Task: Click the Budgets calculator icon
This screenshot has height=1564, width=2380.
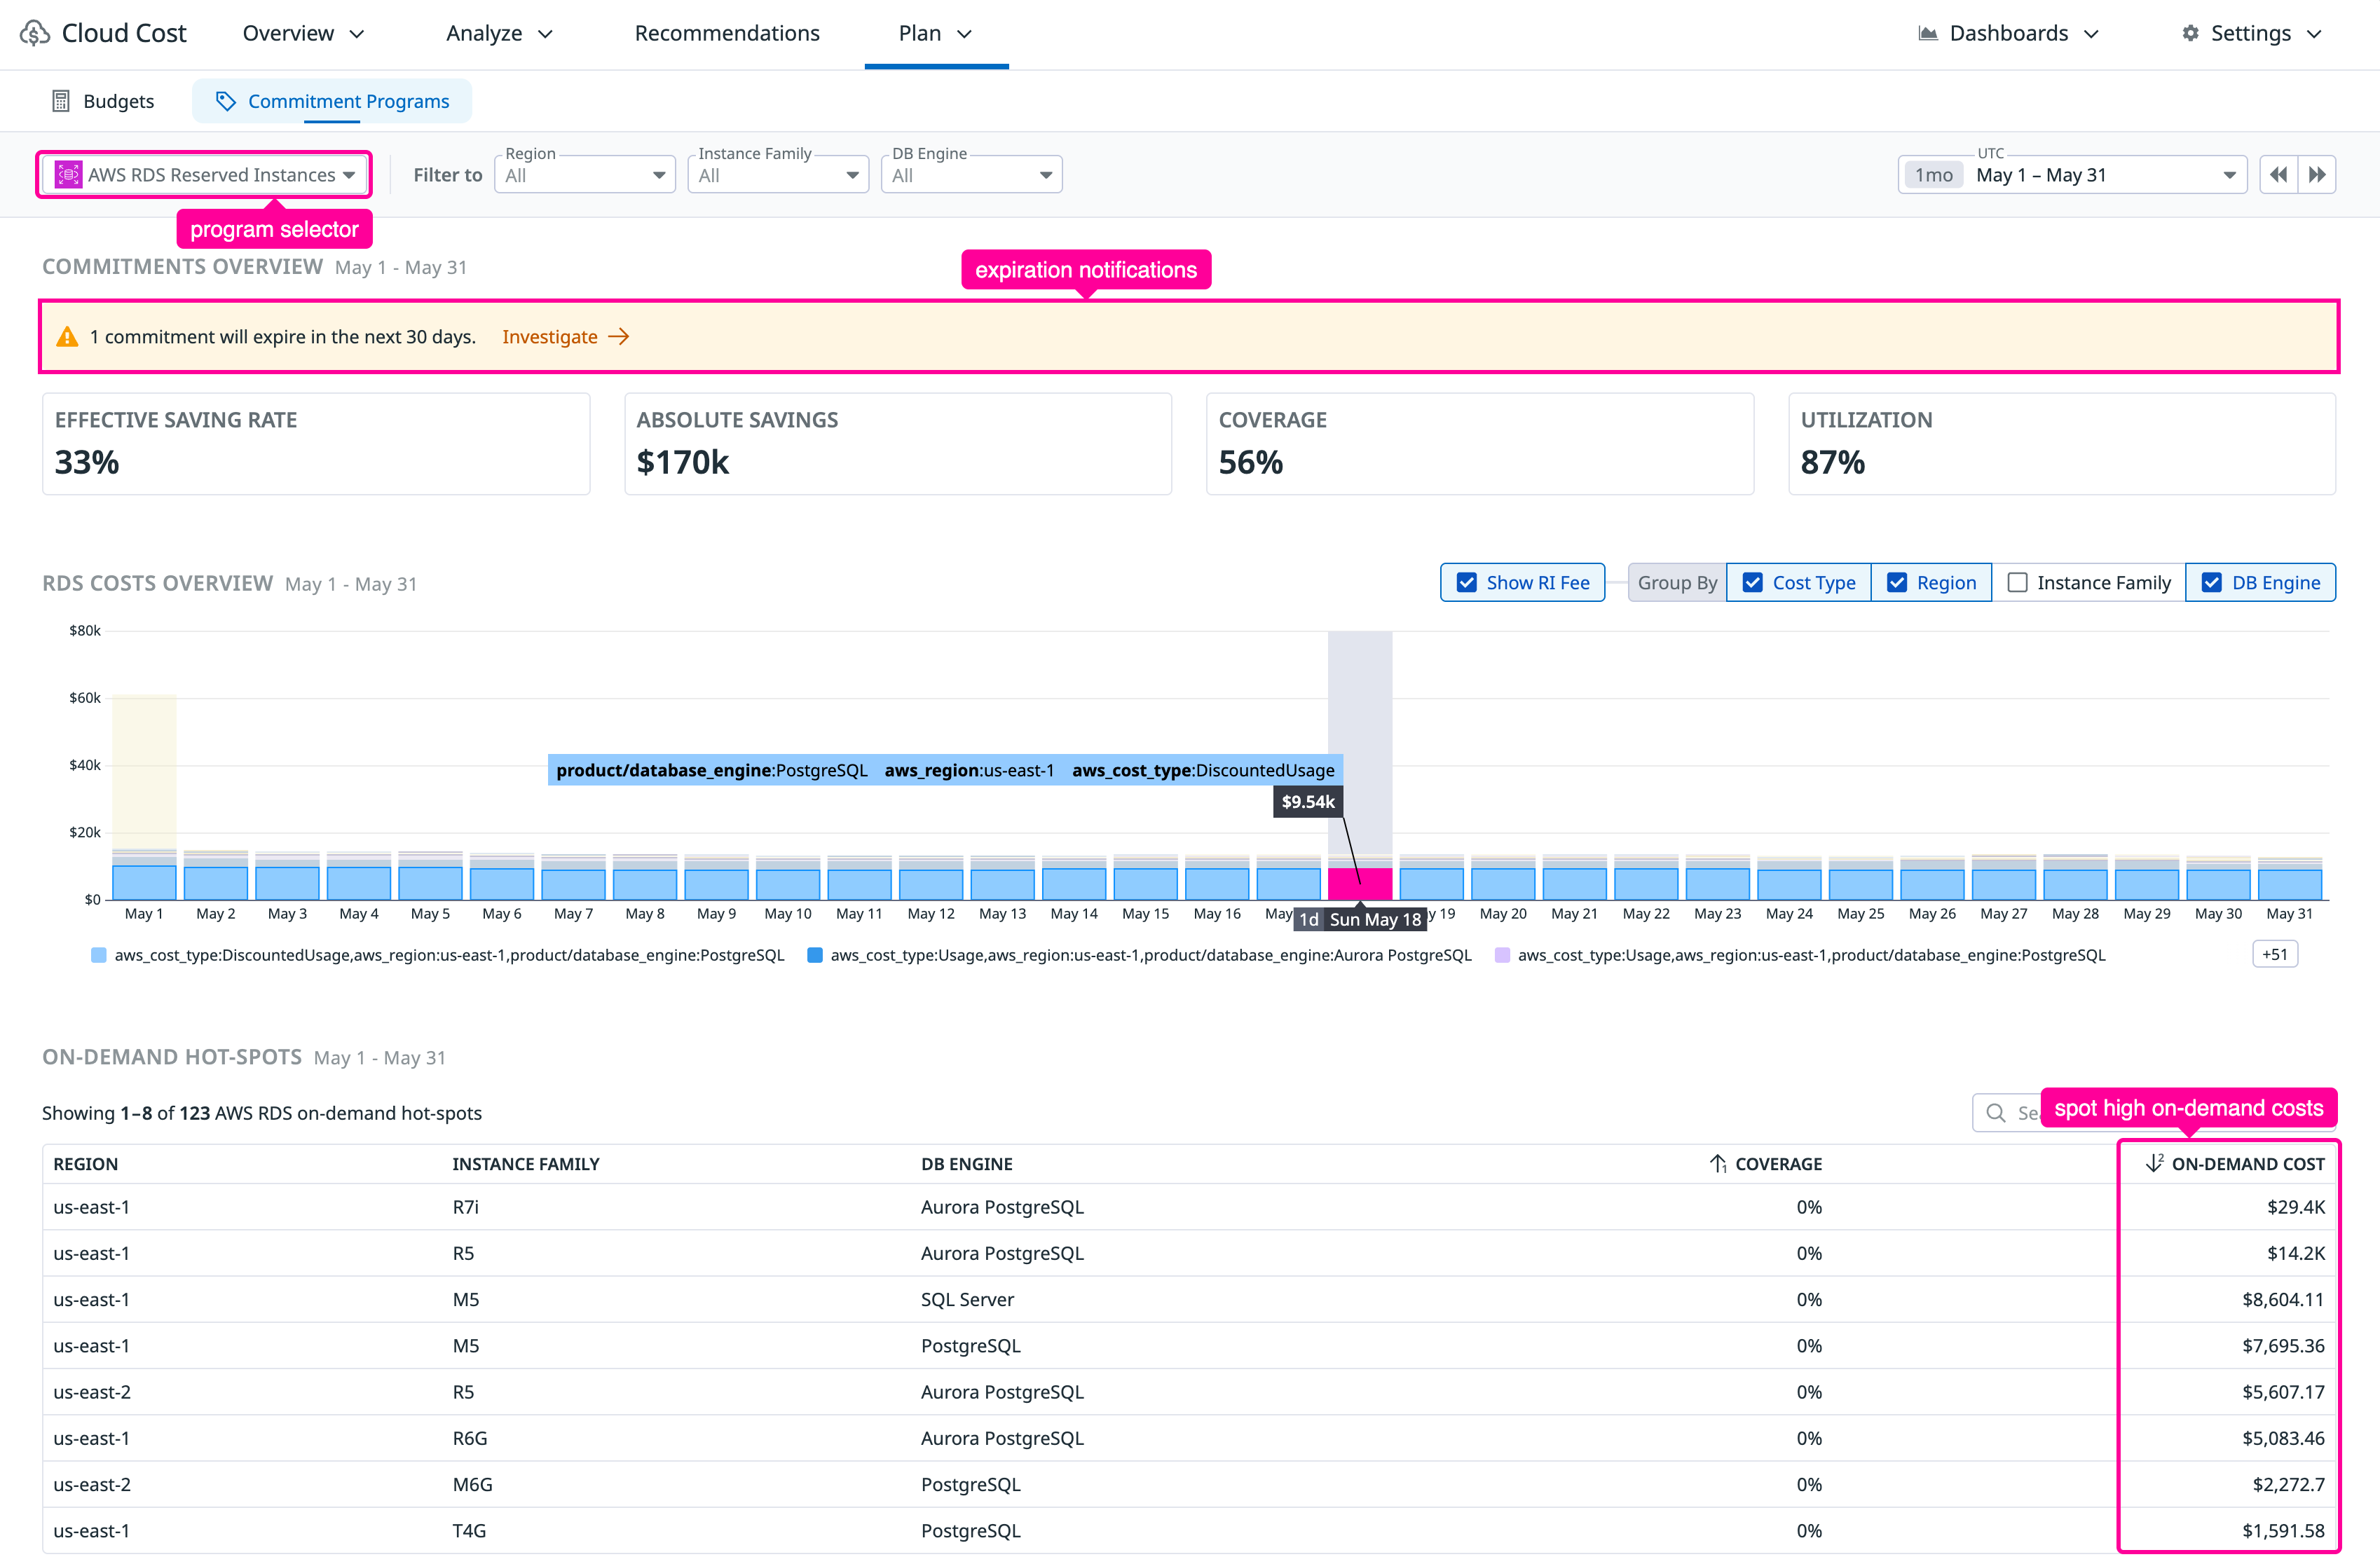Action: pos(61,101)
